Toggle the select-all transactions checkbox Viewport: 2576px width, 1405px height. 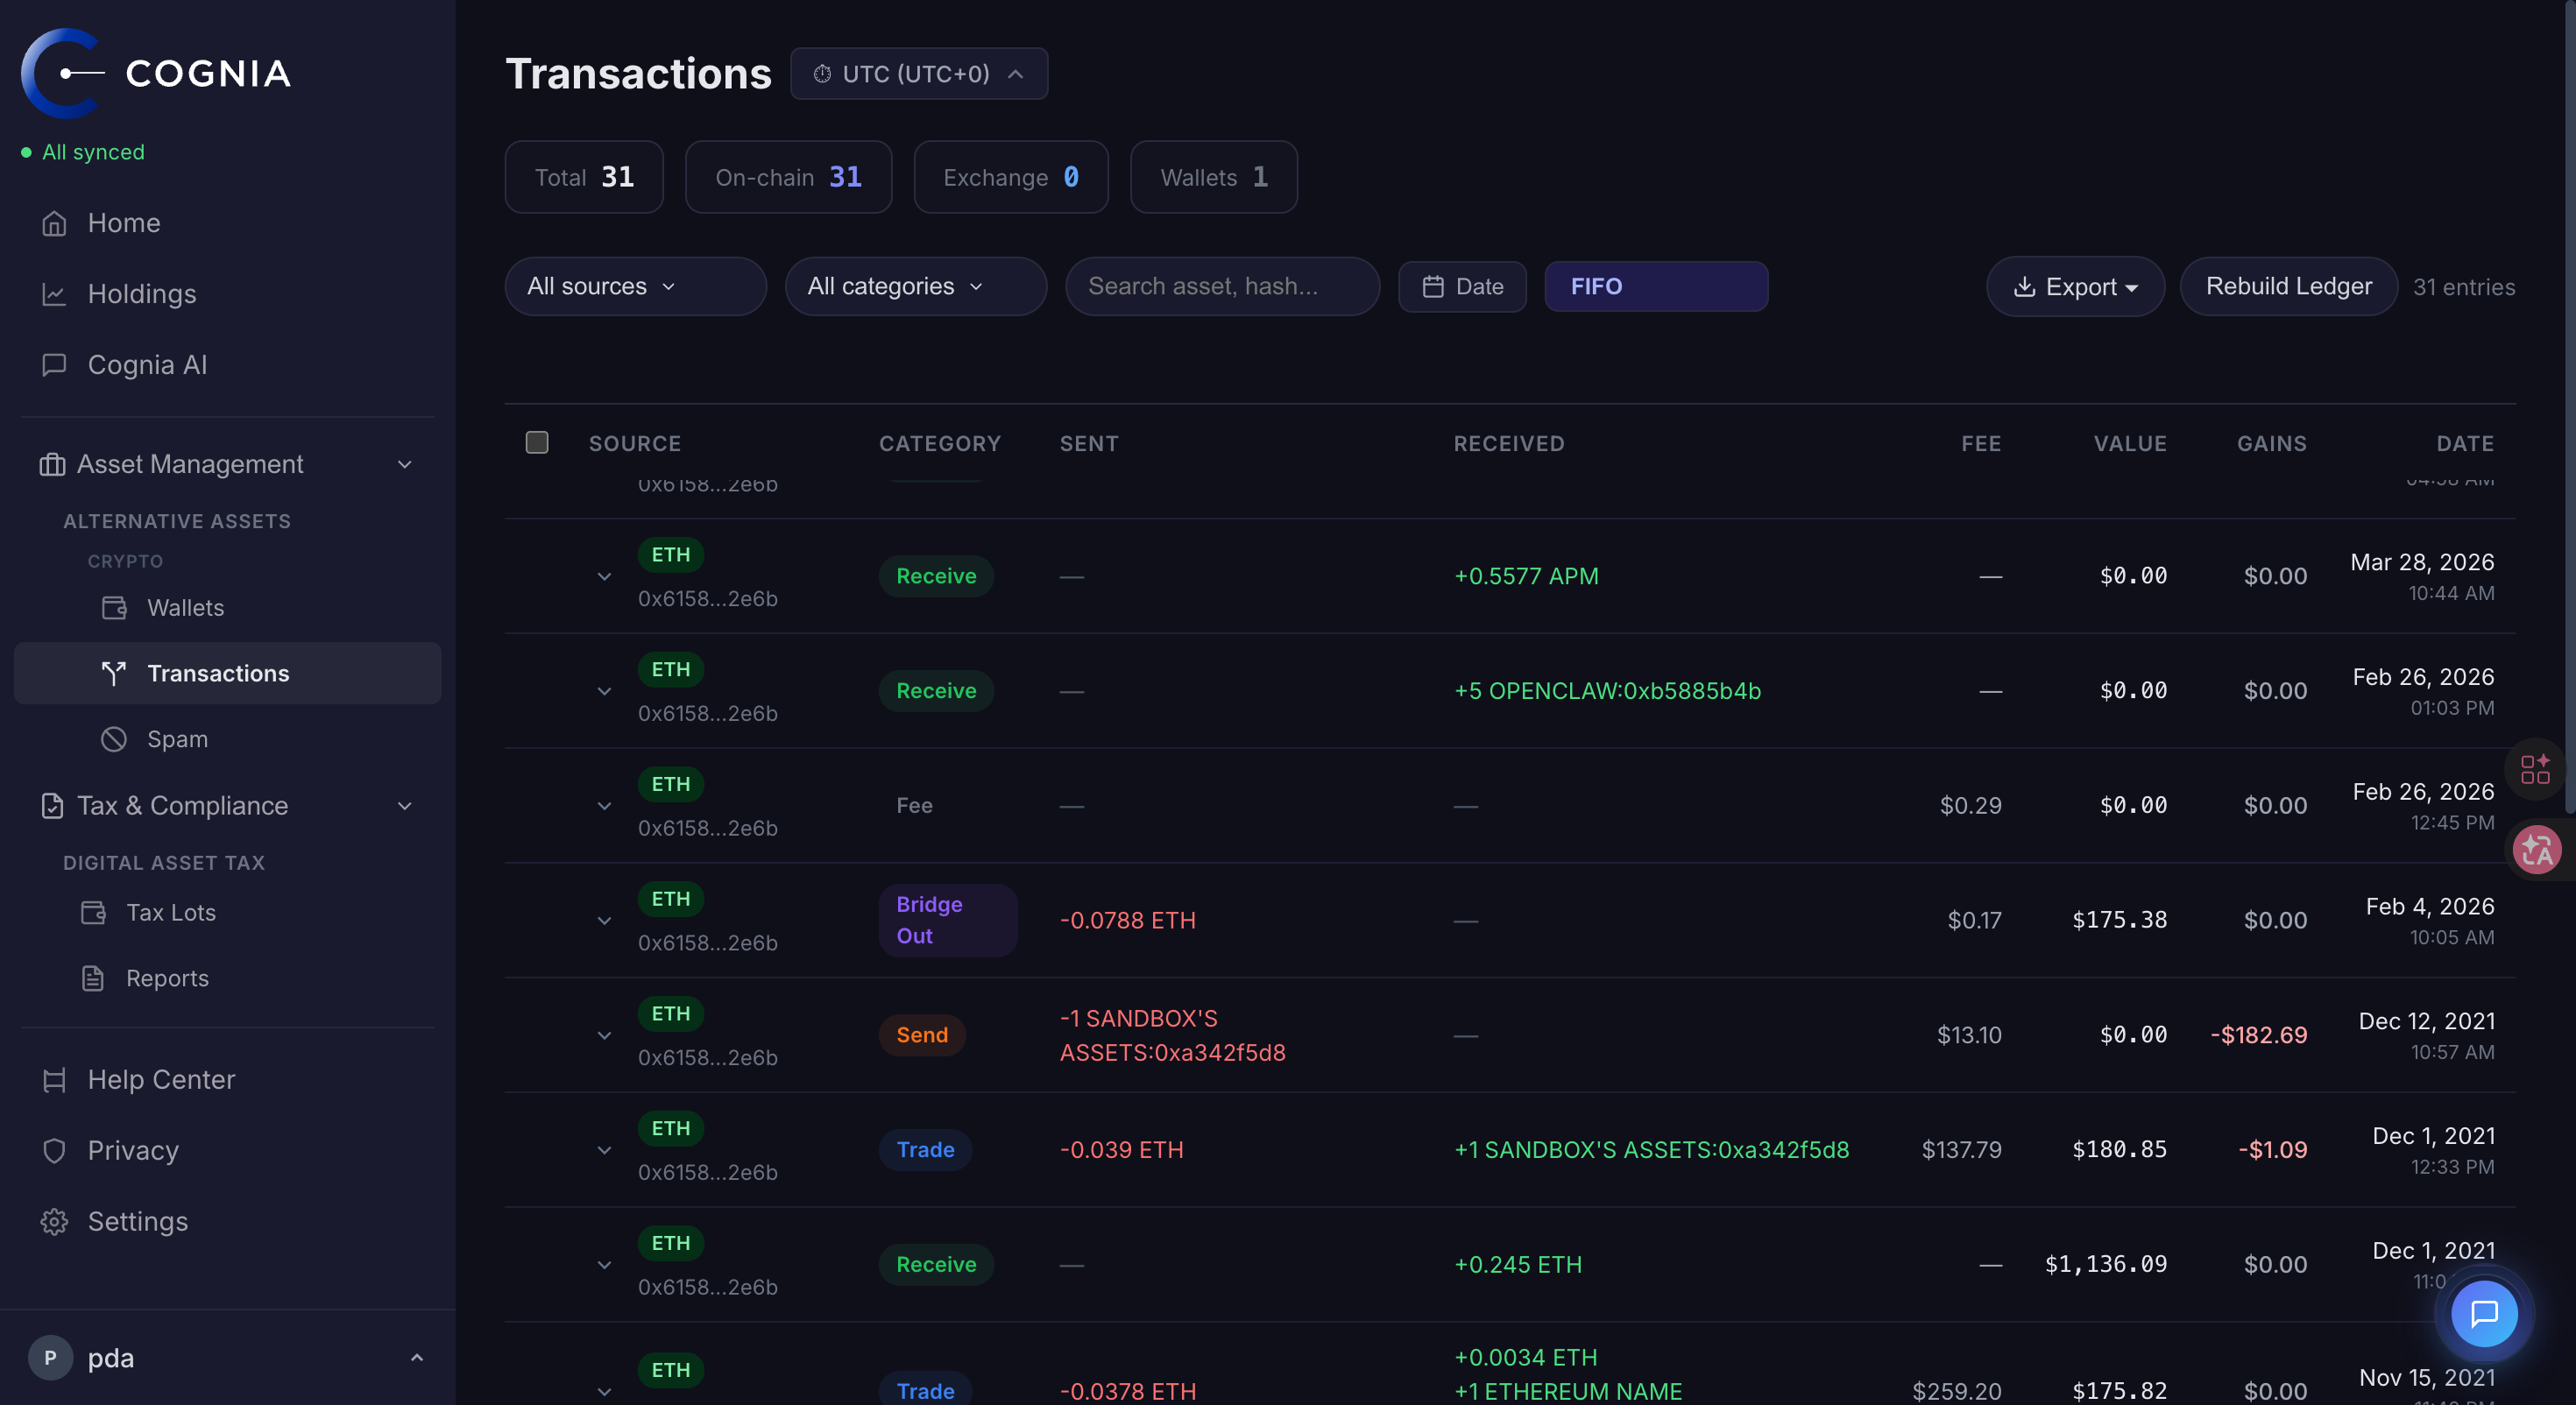point(536,442)
